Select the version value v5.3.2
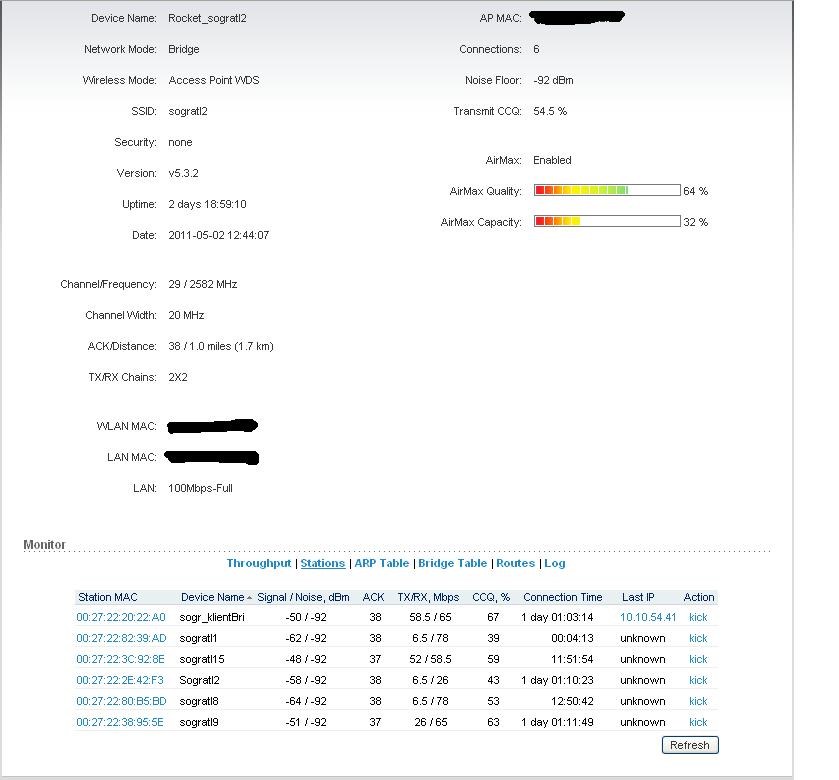 (184, 173)
